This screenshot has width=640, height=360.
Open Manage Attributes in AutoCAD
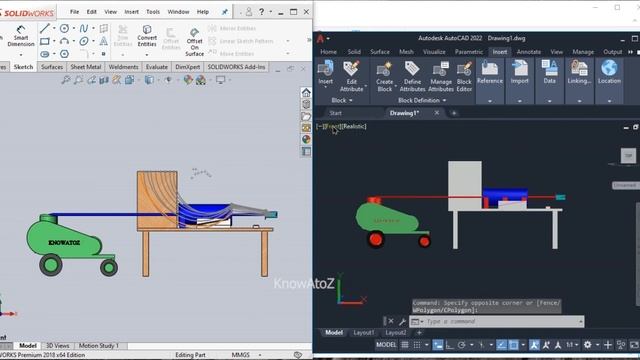pos(441,77)
